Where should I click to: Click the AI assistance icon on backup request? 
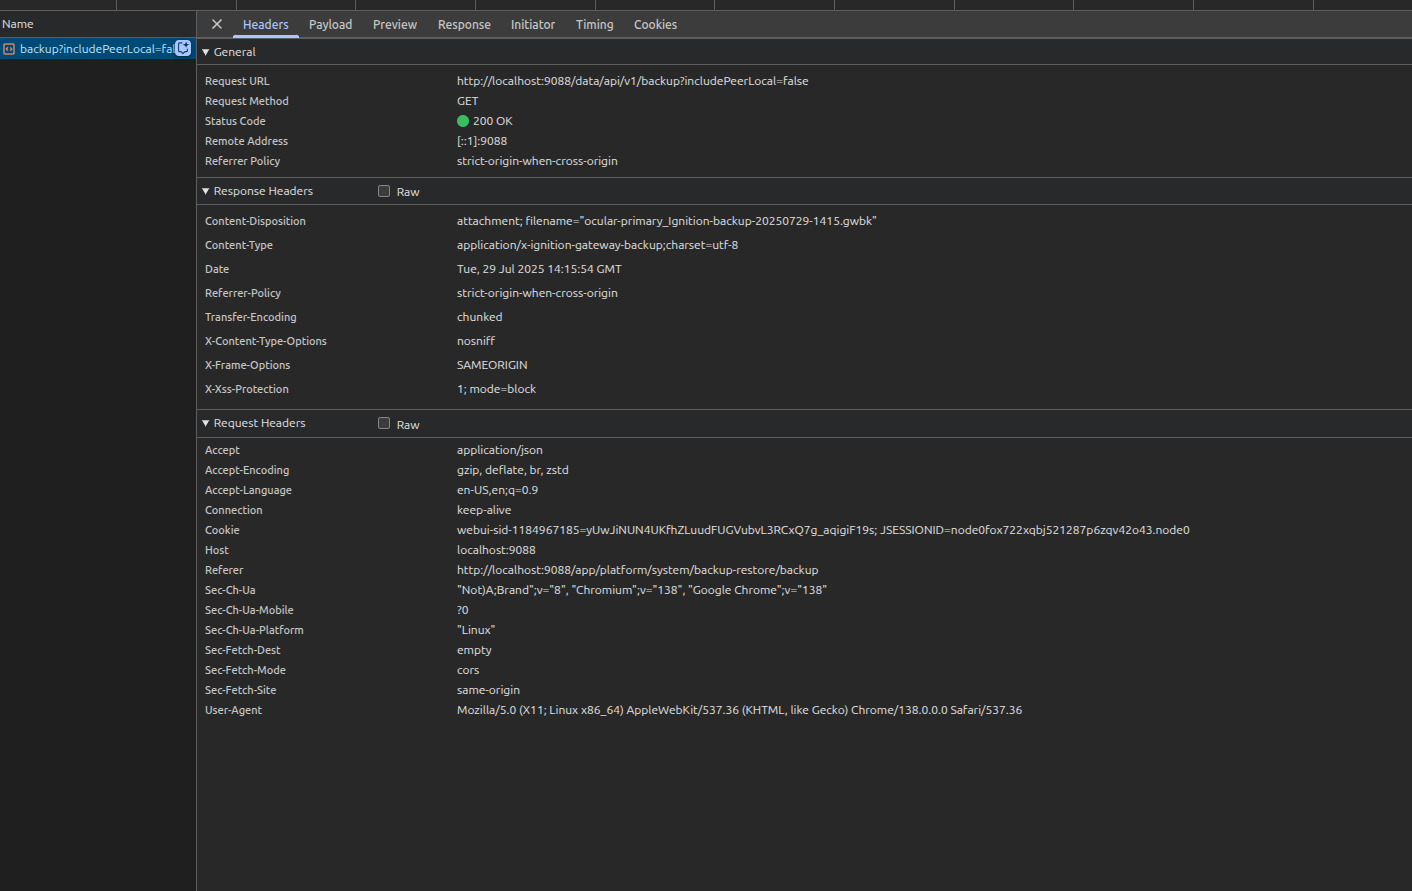pyautogui.click(x=183, y=48)
